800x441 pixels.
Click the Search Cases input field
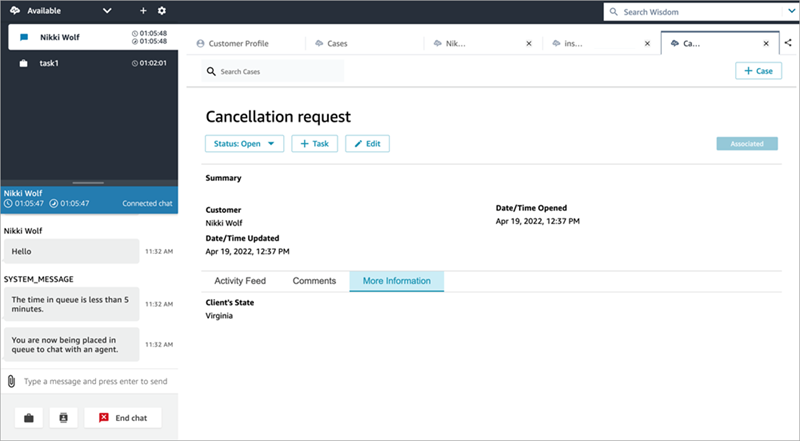(275, 72)
